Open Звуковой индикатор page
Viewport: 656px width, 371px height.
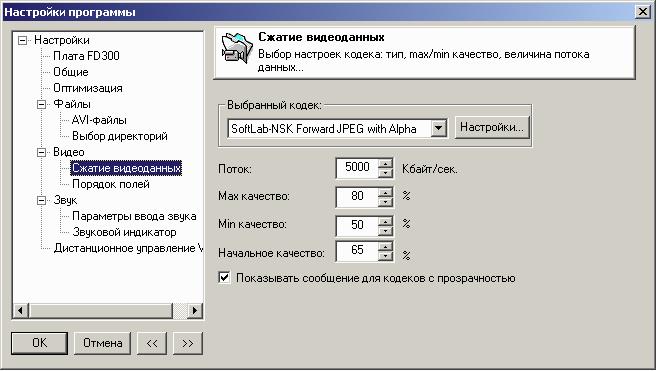click(124, 232)
